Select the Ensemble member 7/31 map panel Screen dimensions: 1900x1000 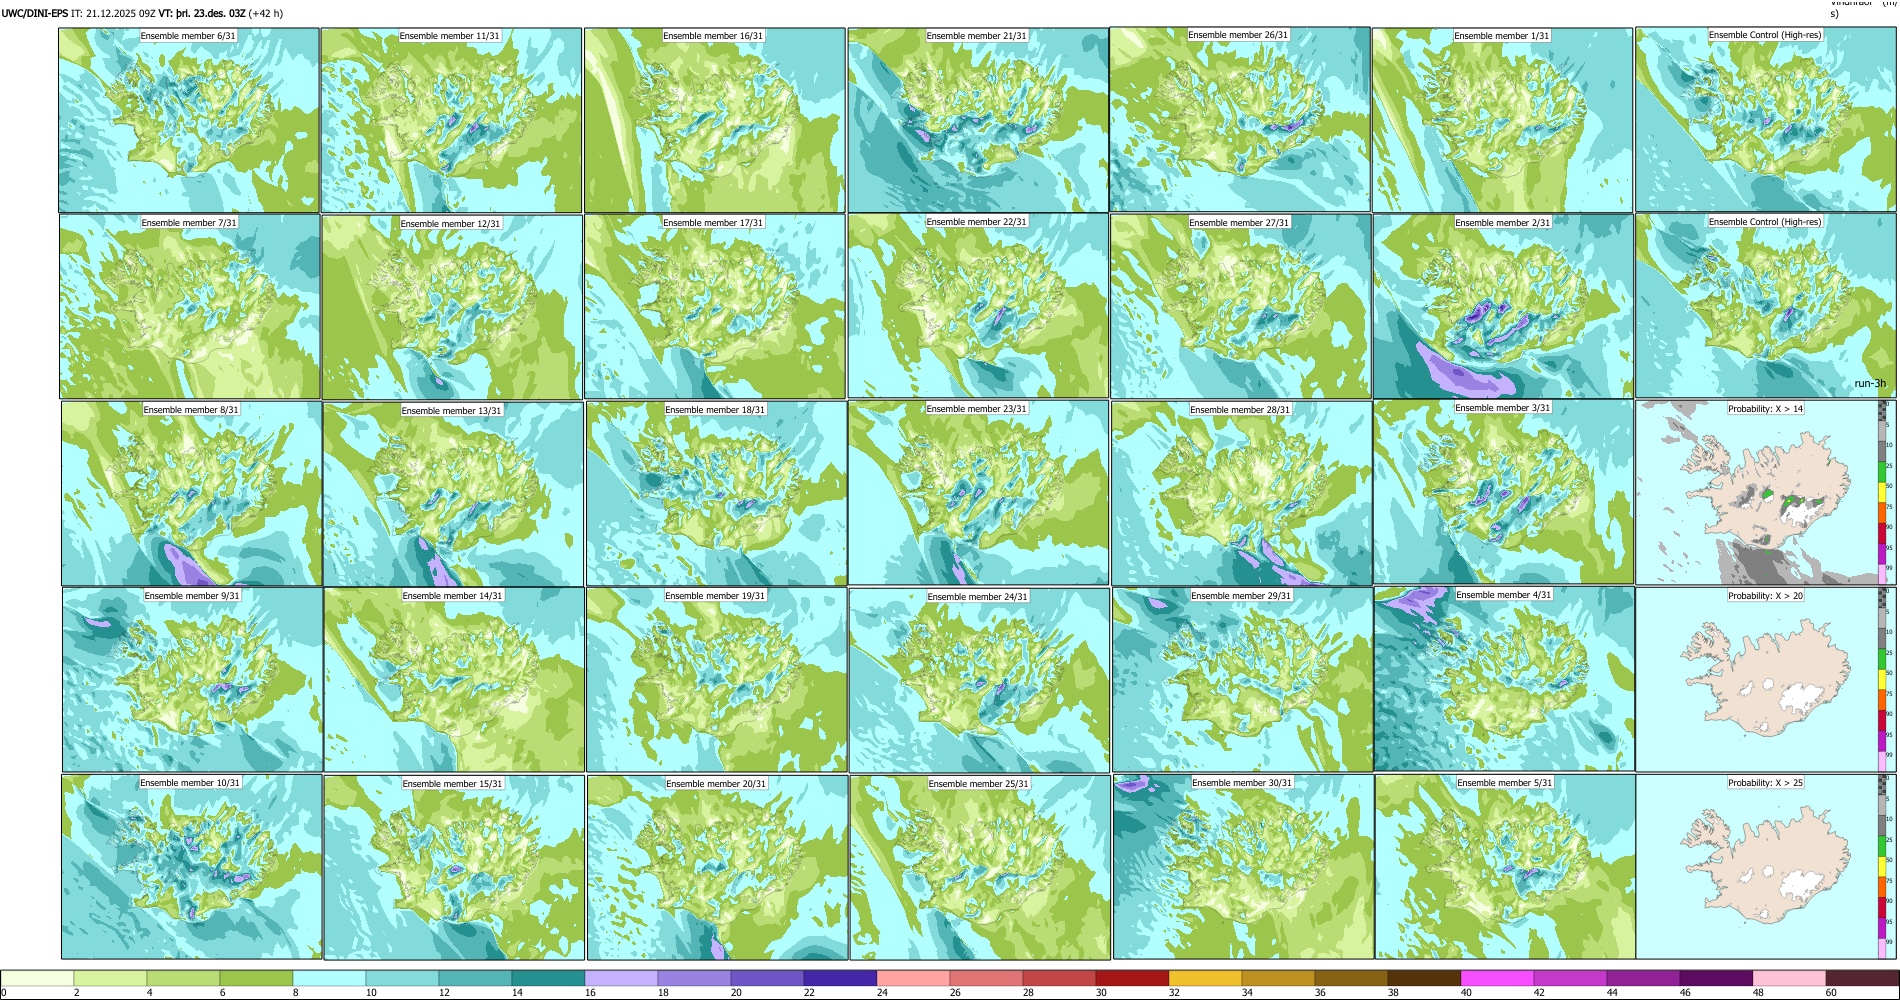point(190,307)
